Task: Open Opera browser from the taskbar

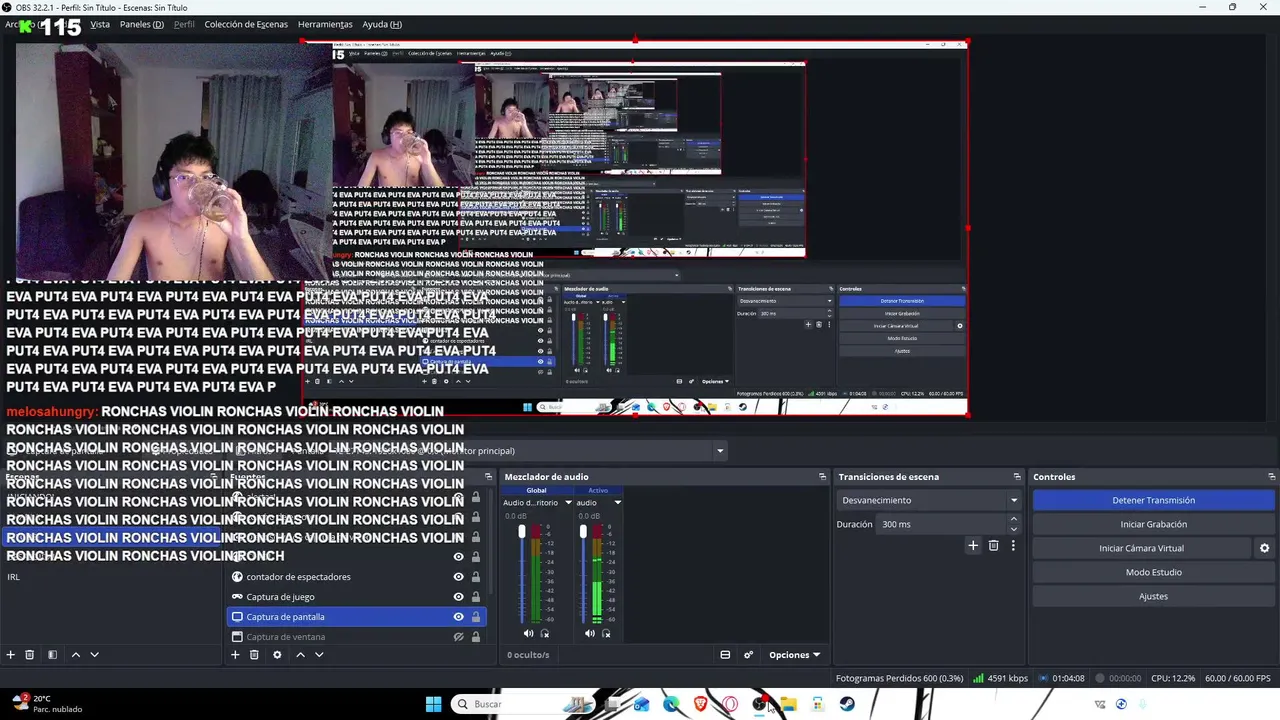Action: click(730, 704)
